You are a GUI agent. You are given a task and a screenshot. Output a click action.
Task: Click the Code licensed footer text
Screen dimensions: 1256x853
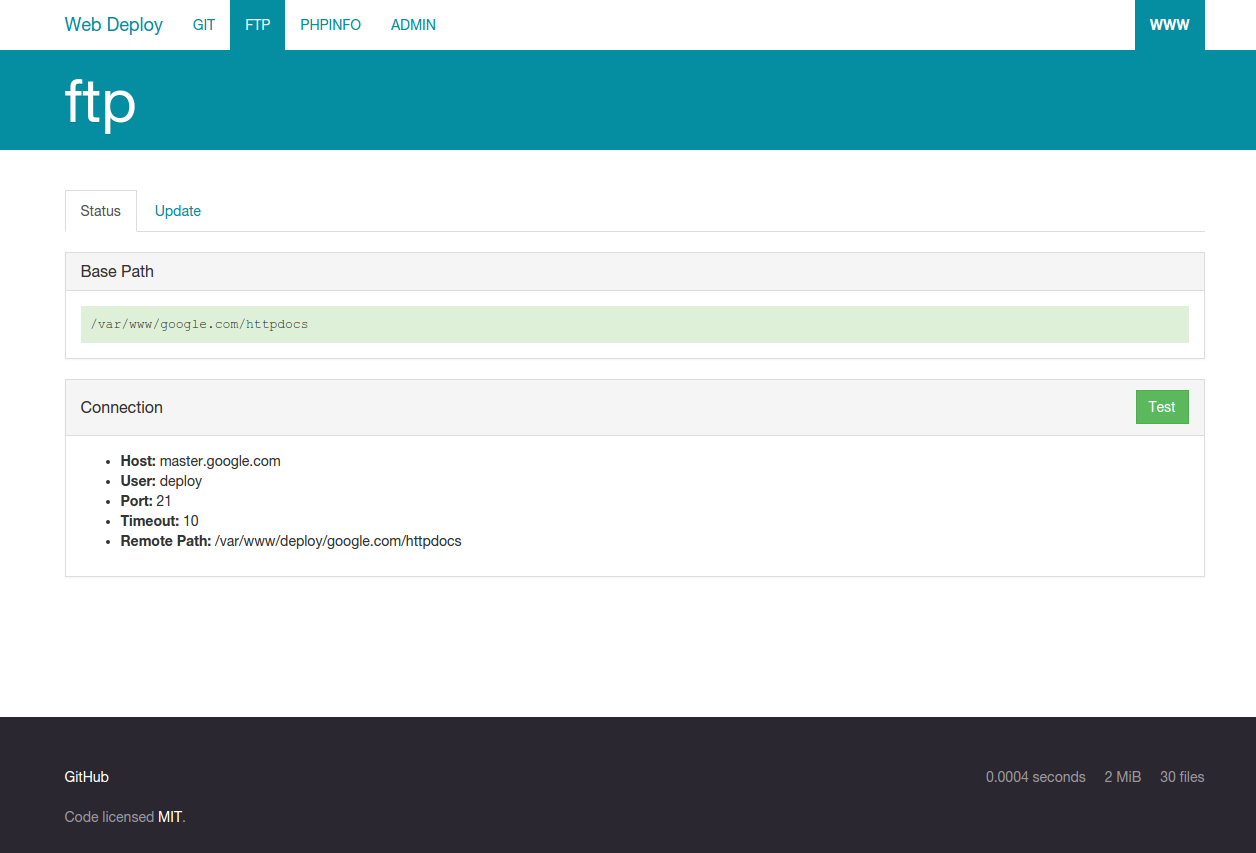coord(110,817)
